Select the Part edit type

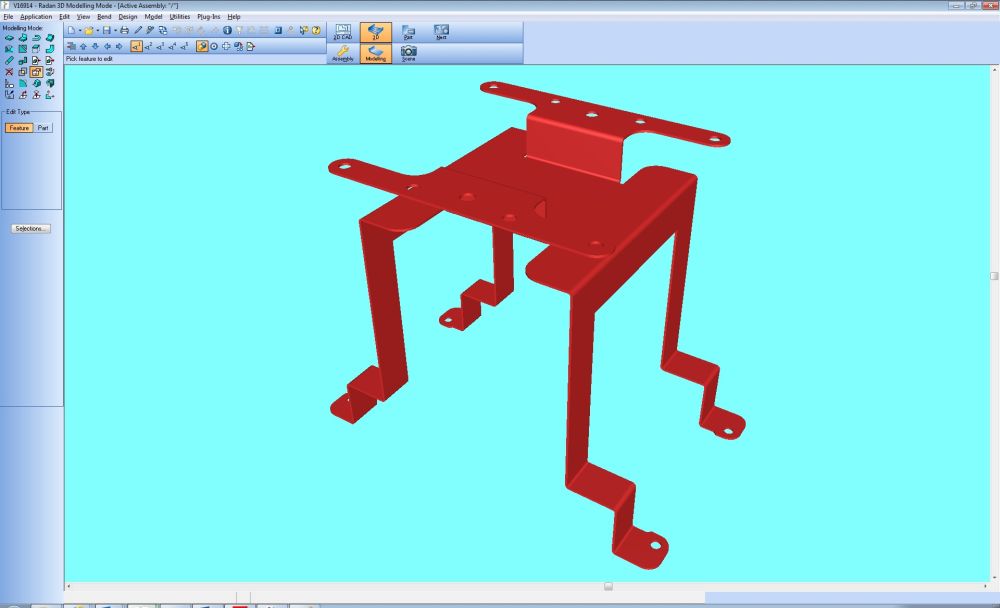(x=44, y=128)
